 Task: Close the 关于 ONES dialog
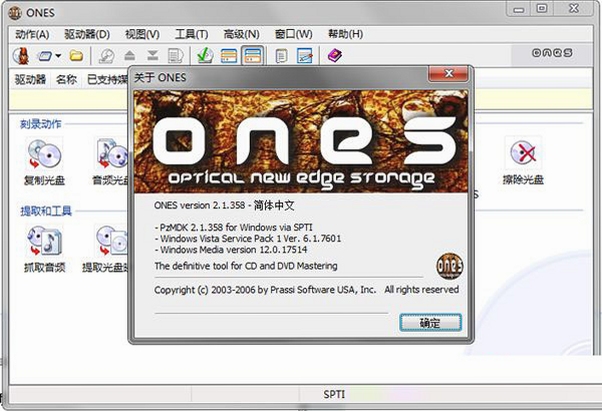(448, 73)
